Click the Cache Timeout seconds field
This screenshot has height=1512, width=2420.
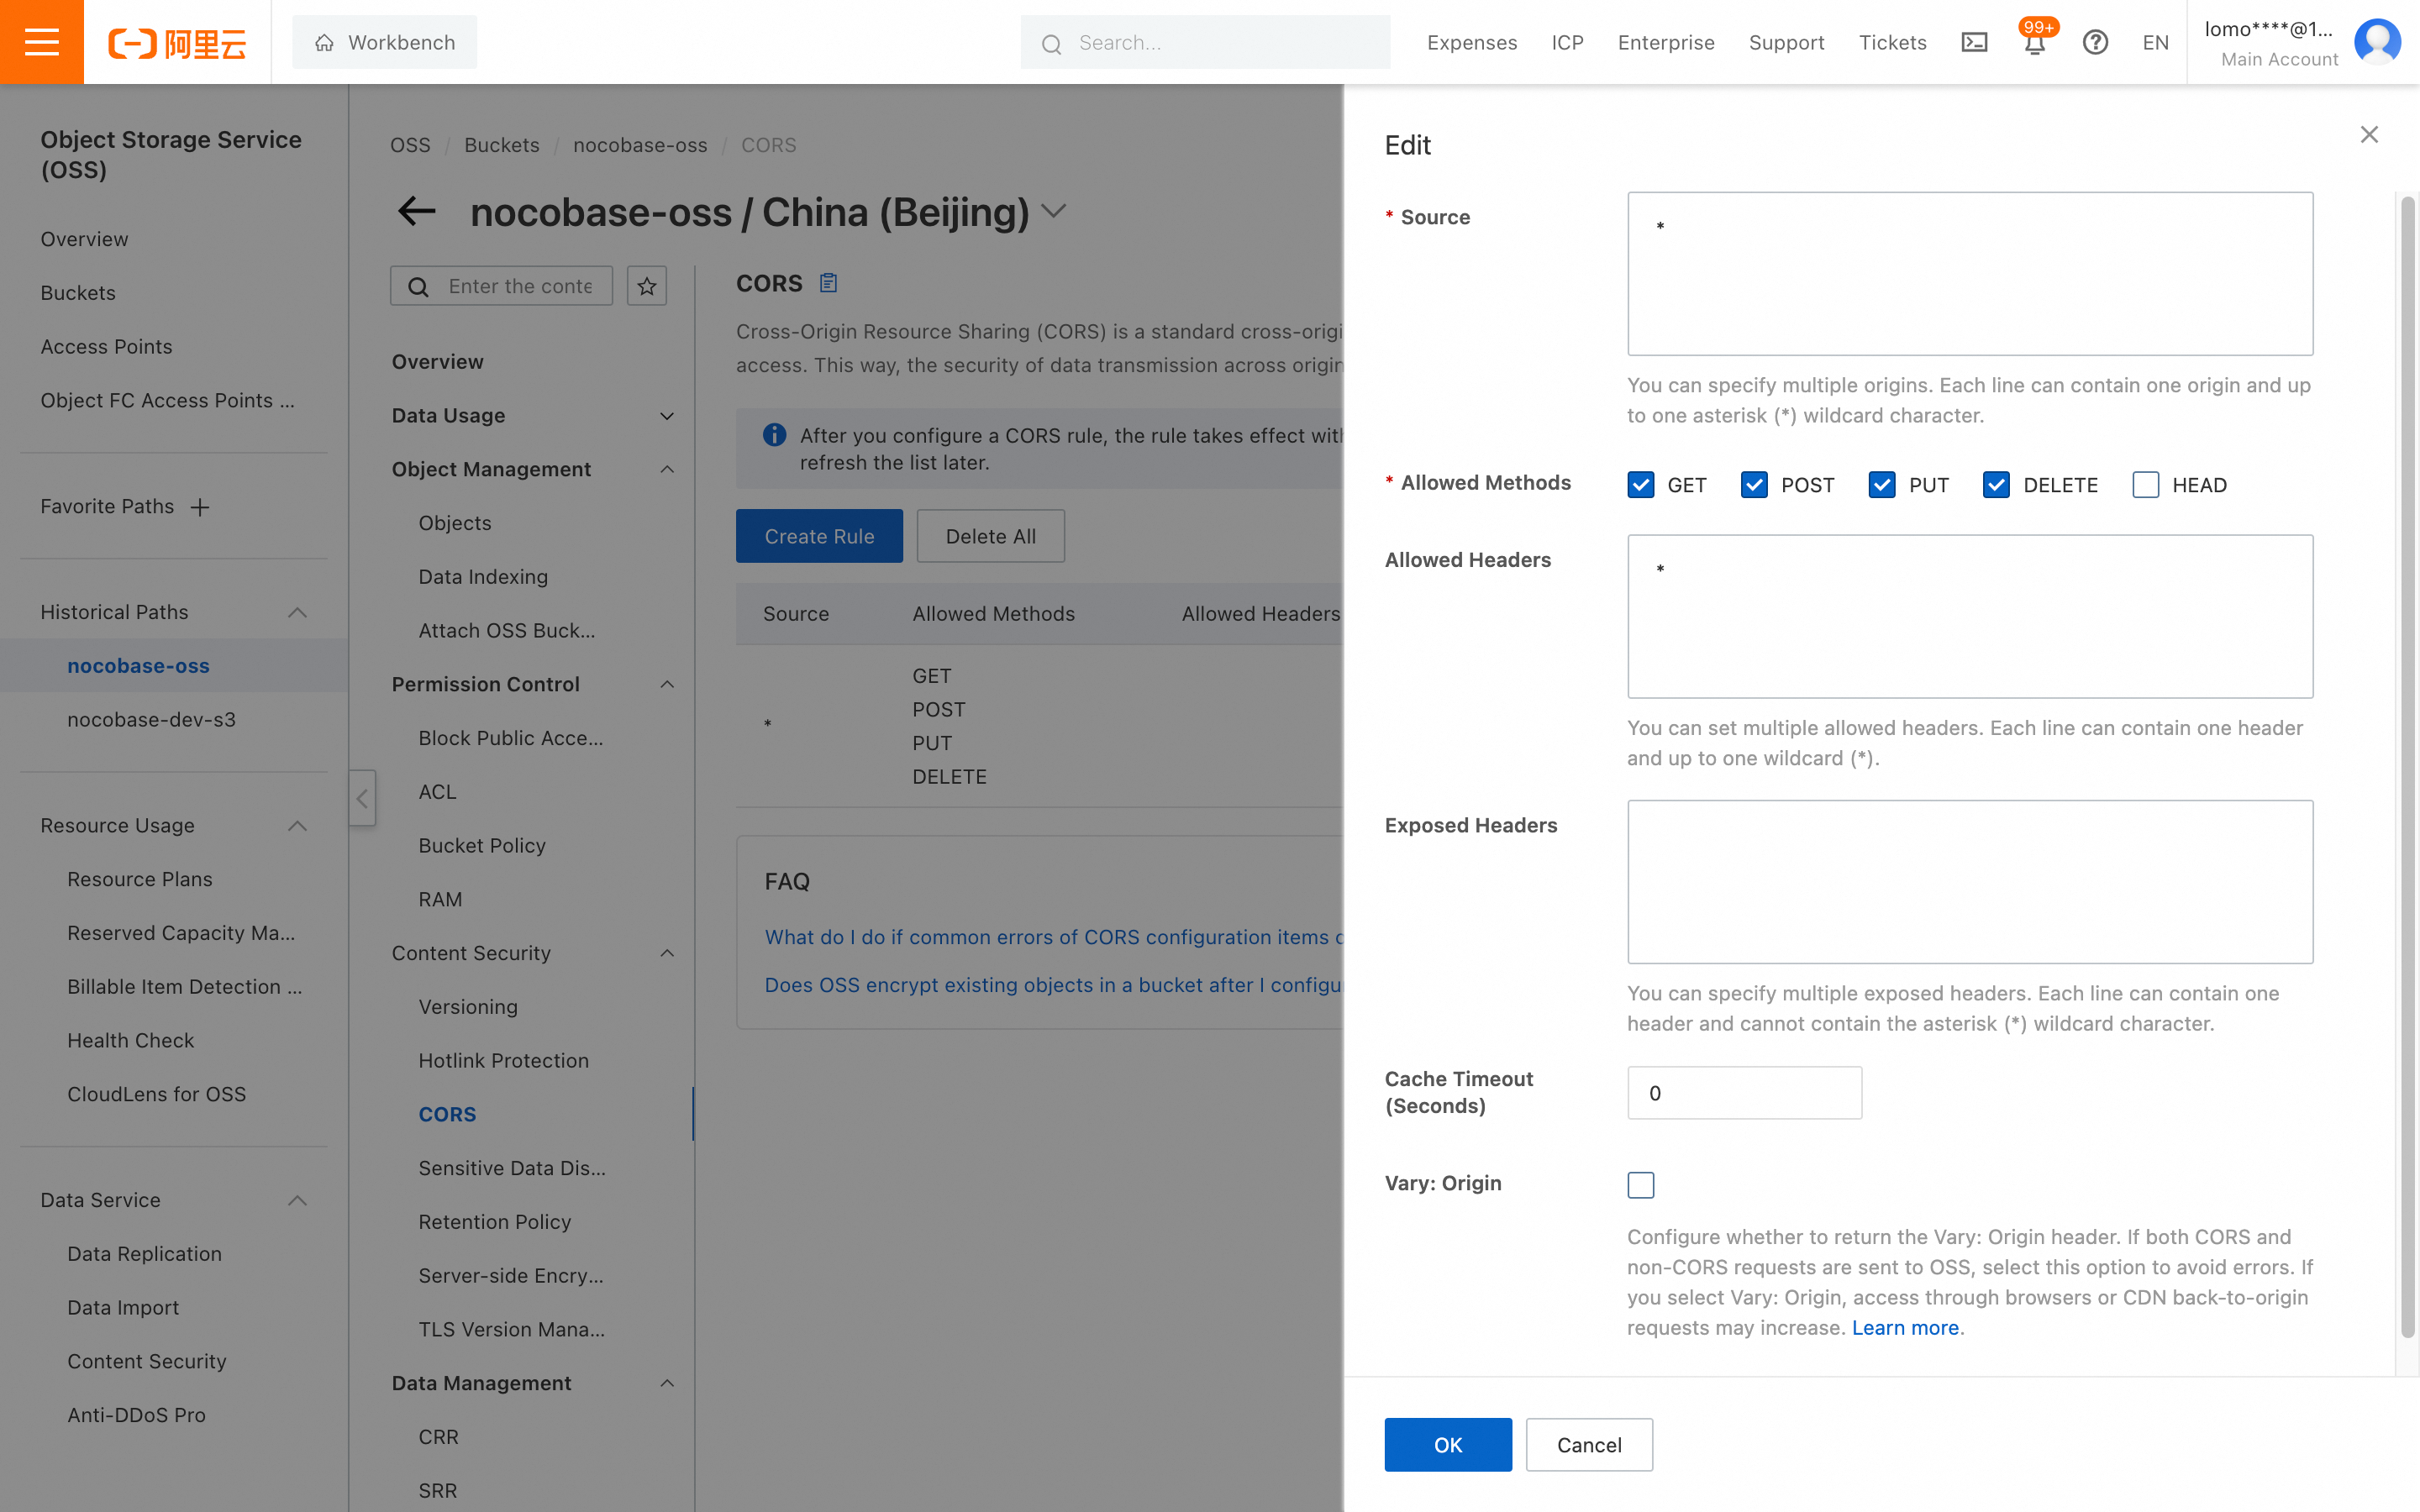click(x=1744, y=1093)
